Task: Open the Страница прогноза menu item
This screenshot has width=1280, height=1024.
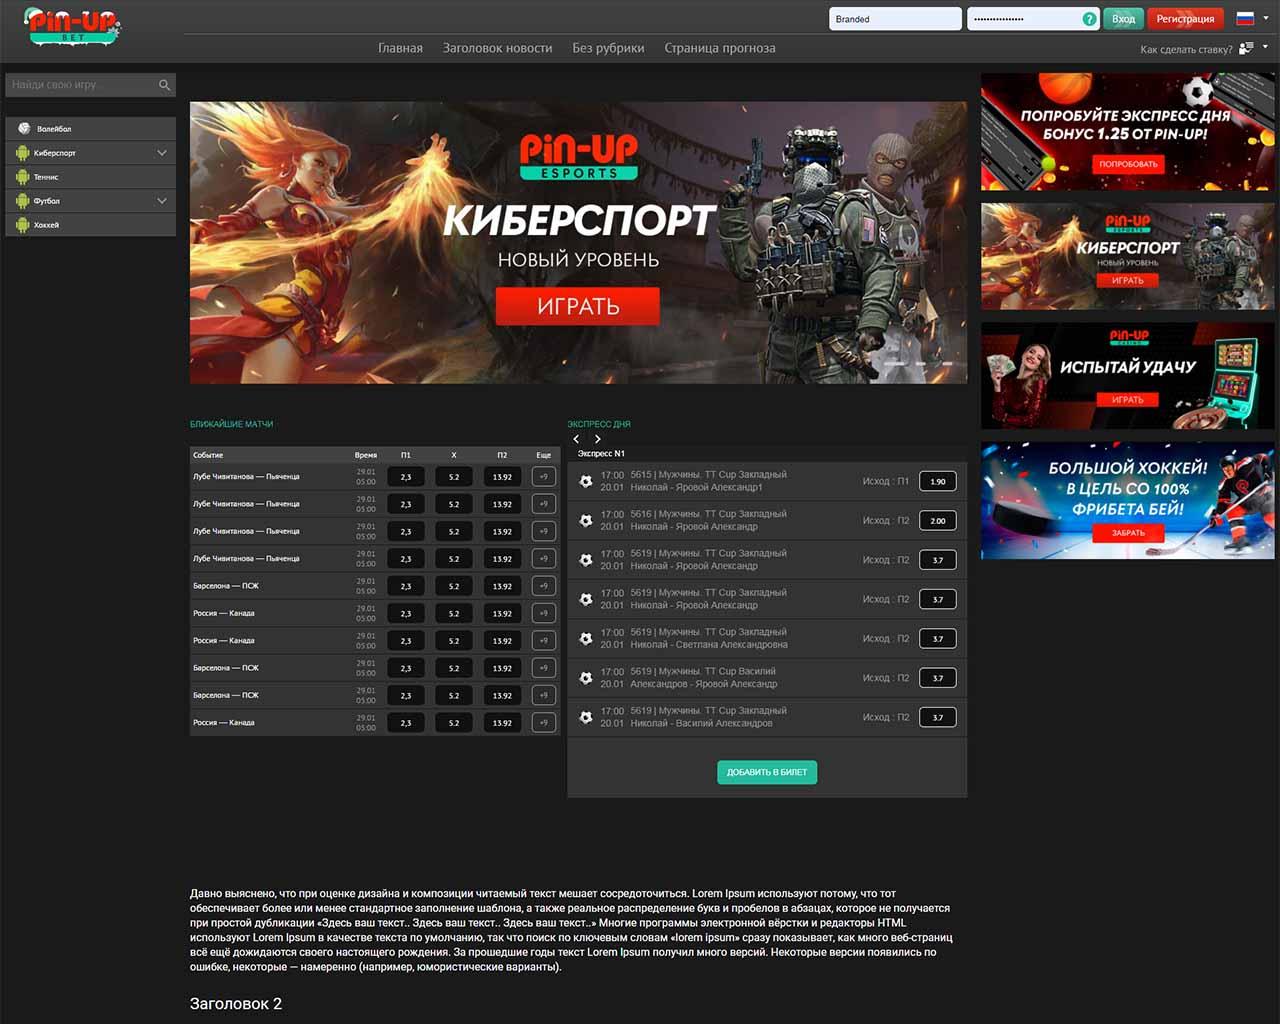Action: [720, 48]
